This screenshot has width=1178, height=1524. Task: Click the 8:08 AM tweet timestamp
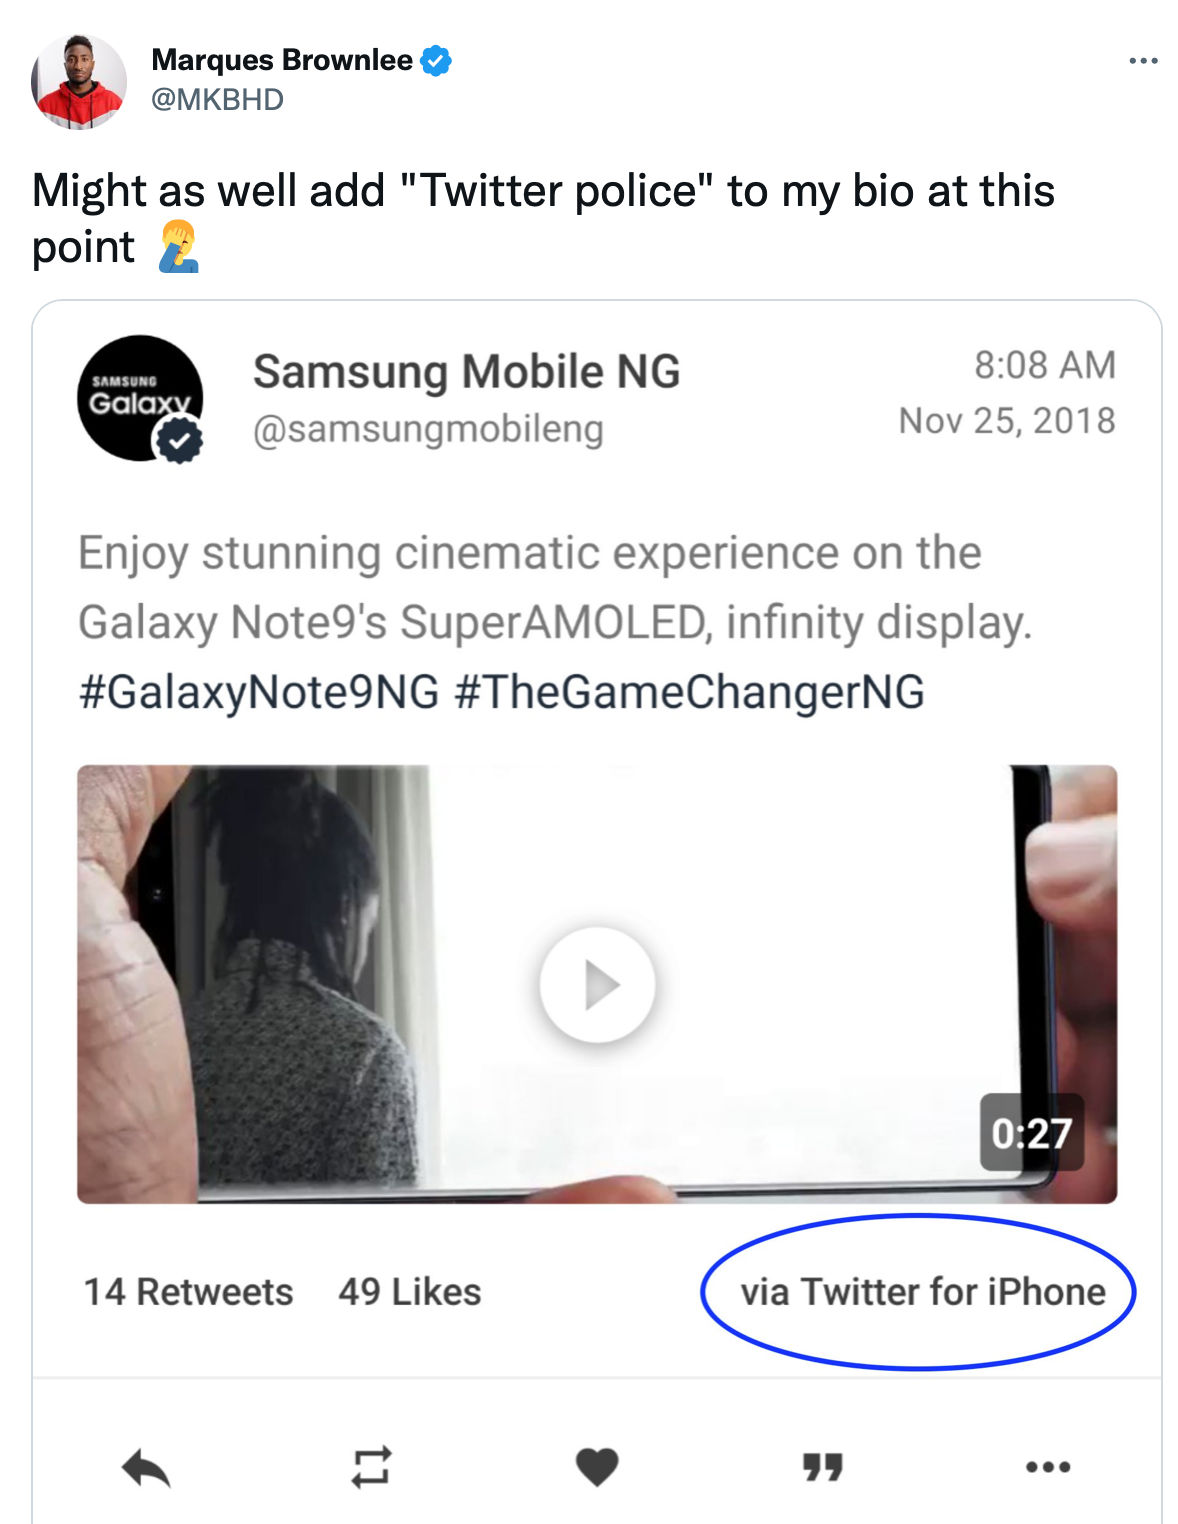1045,366
